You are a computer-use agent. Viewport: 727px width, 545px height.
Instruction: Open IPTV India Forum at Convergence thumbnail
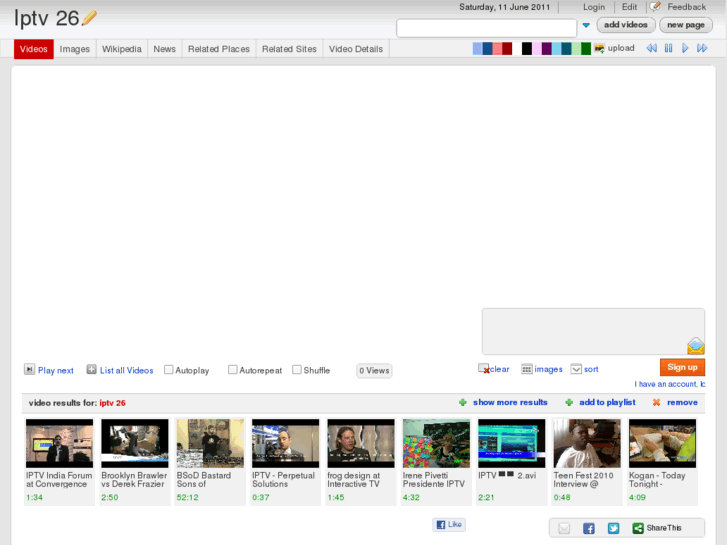(59, 443)
